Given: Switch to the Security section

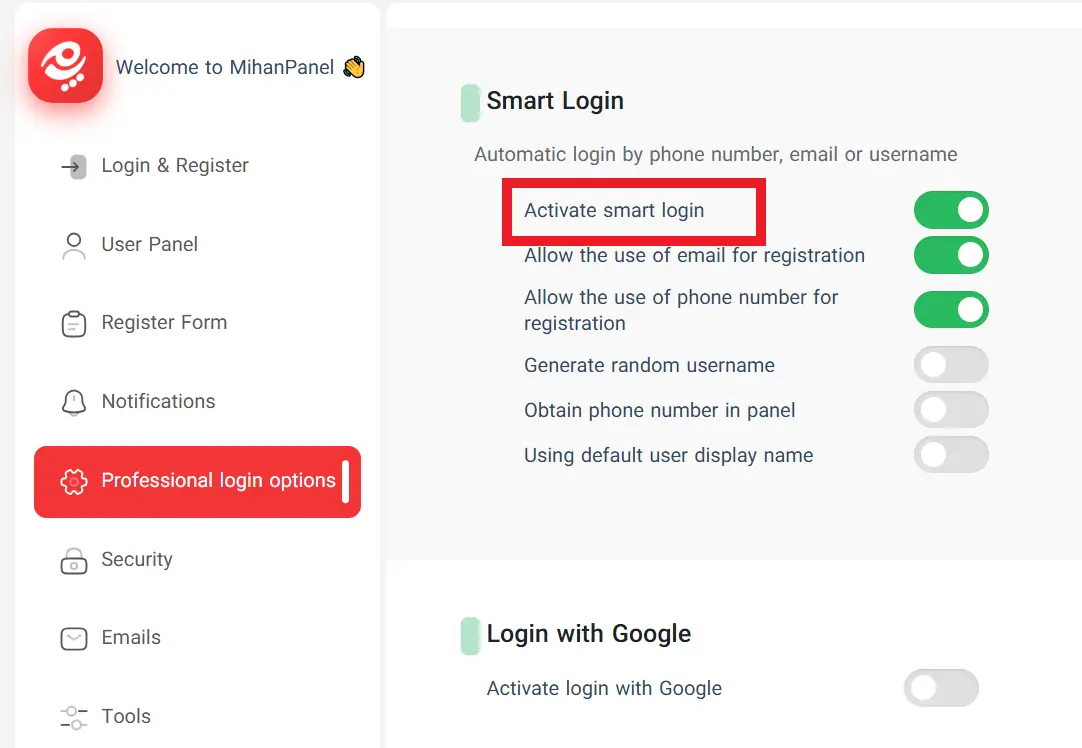Looking at the screenshot, I should point(136,560).
